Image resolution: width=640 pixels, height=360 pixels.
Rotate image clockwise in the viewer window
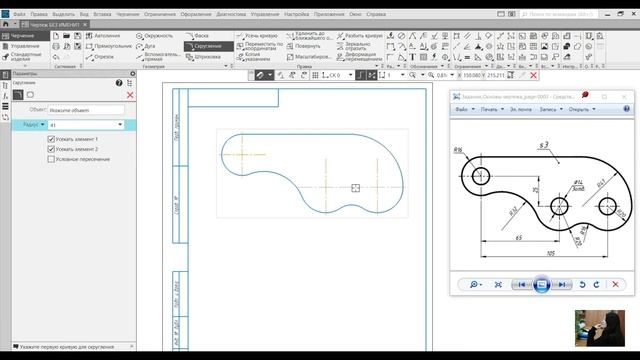click(x=596, y=284)
